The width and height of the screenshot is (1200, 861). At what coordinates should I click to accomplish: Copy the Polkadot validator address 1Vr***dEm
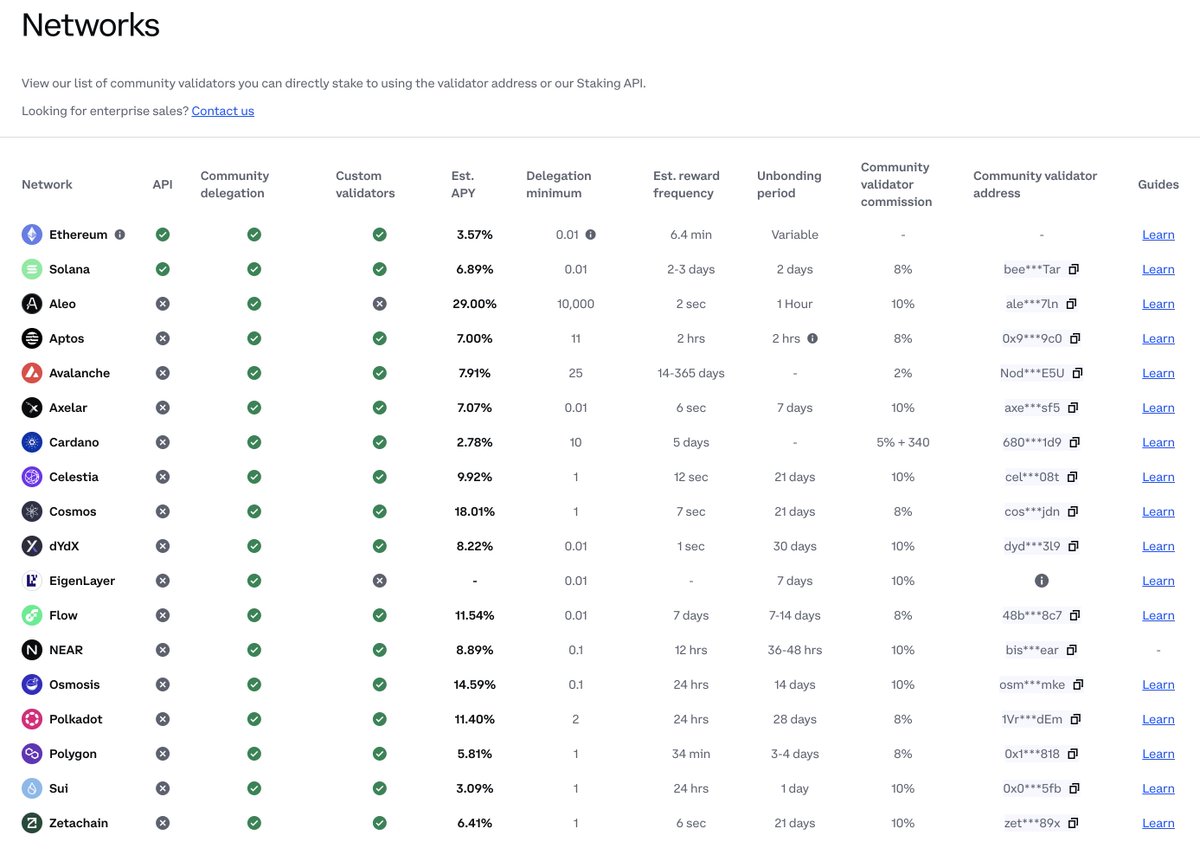tap(1075, 719)
